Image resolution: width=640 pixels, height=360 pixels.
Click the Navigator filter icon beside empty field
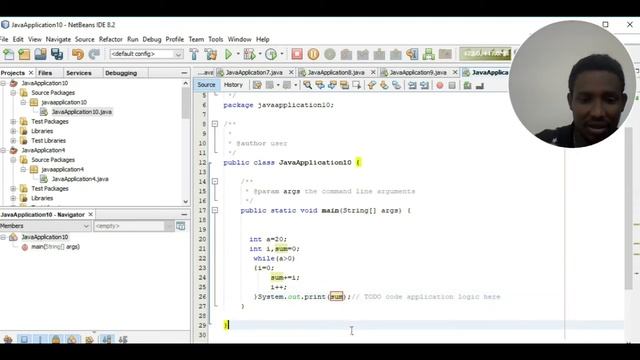pos(180,226)
